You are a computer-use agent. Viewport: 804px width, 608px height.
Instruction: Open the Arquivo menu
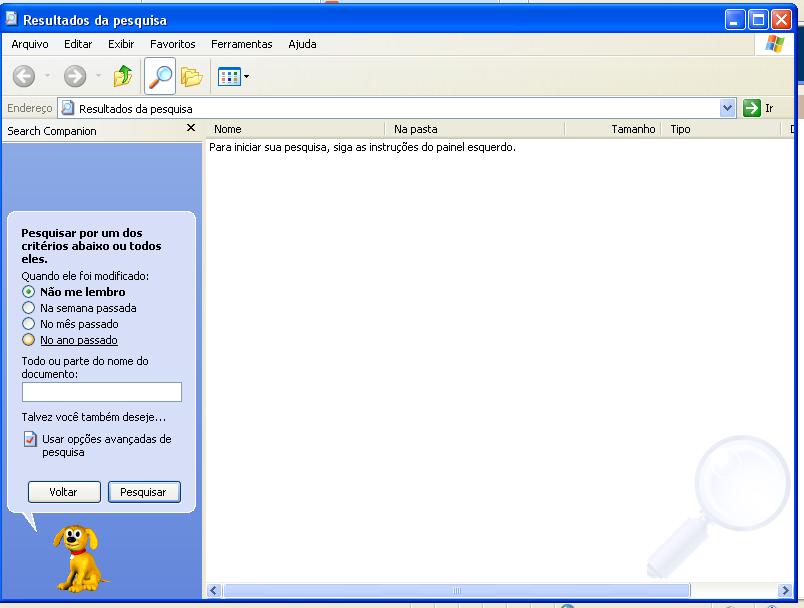30,44
